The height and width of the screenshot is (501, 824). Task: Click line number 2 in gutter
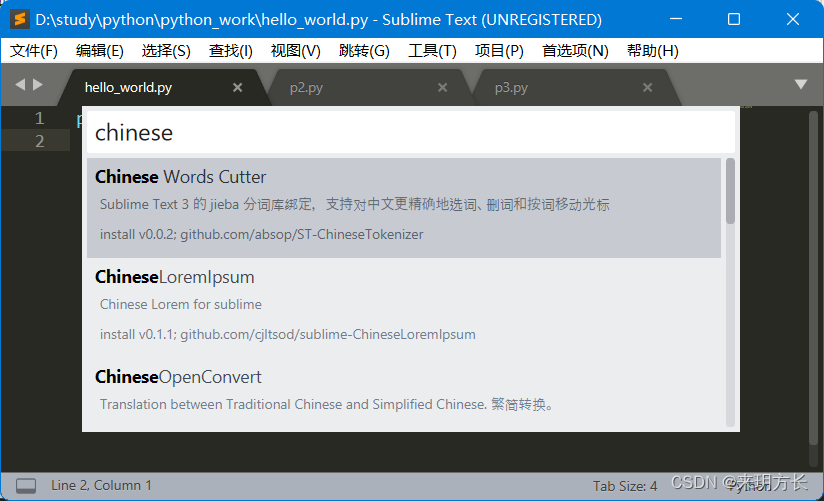pos(39,141)
